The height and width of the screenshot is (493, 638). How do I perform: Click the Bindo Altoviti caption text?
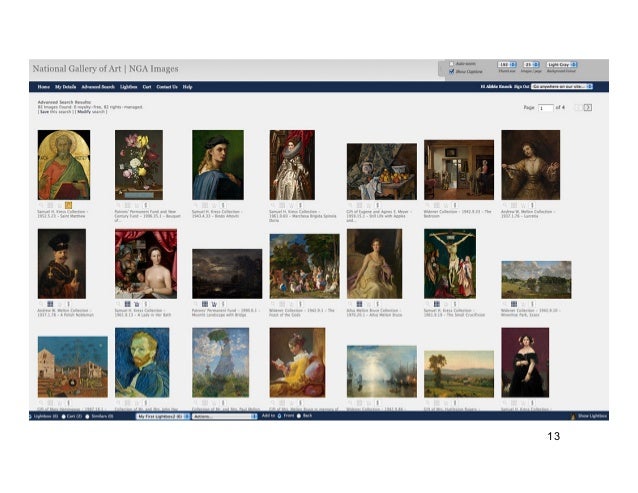click(x=217, y=214)
